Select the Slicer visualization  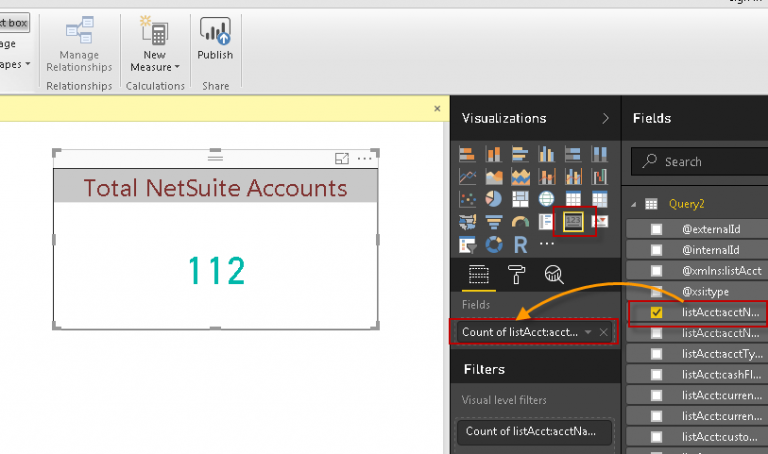click(467, 244)
